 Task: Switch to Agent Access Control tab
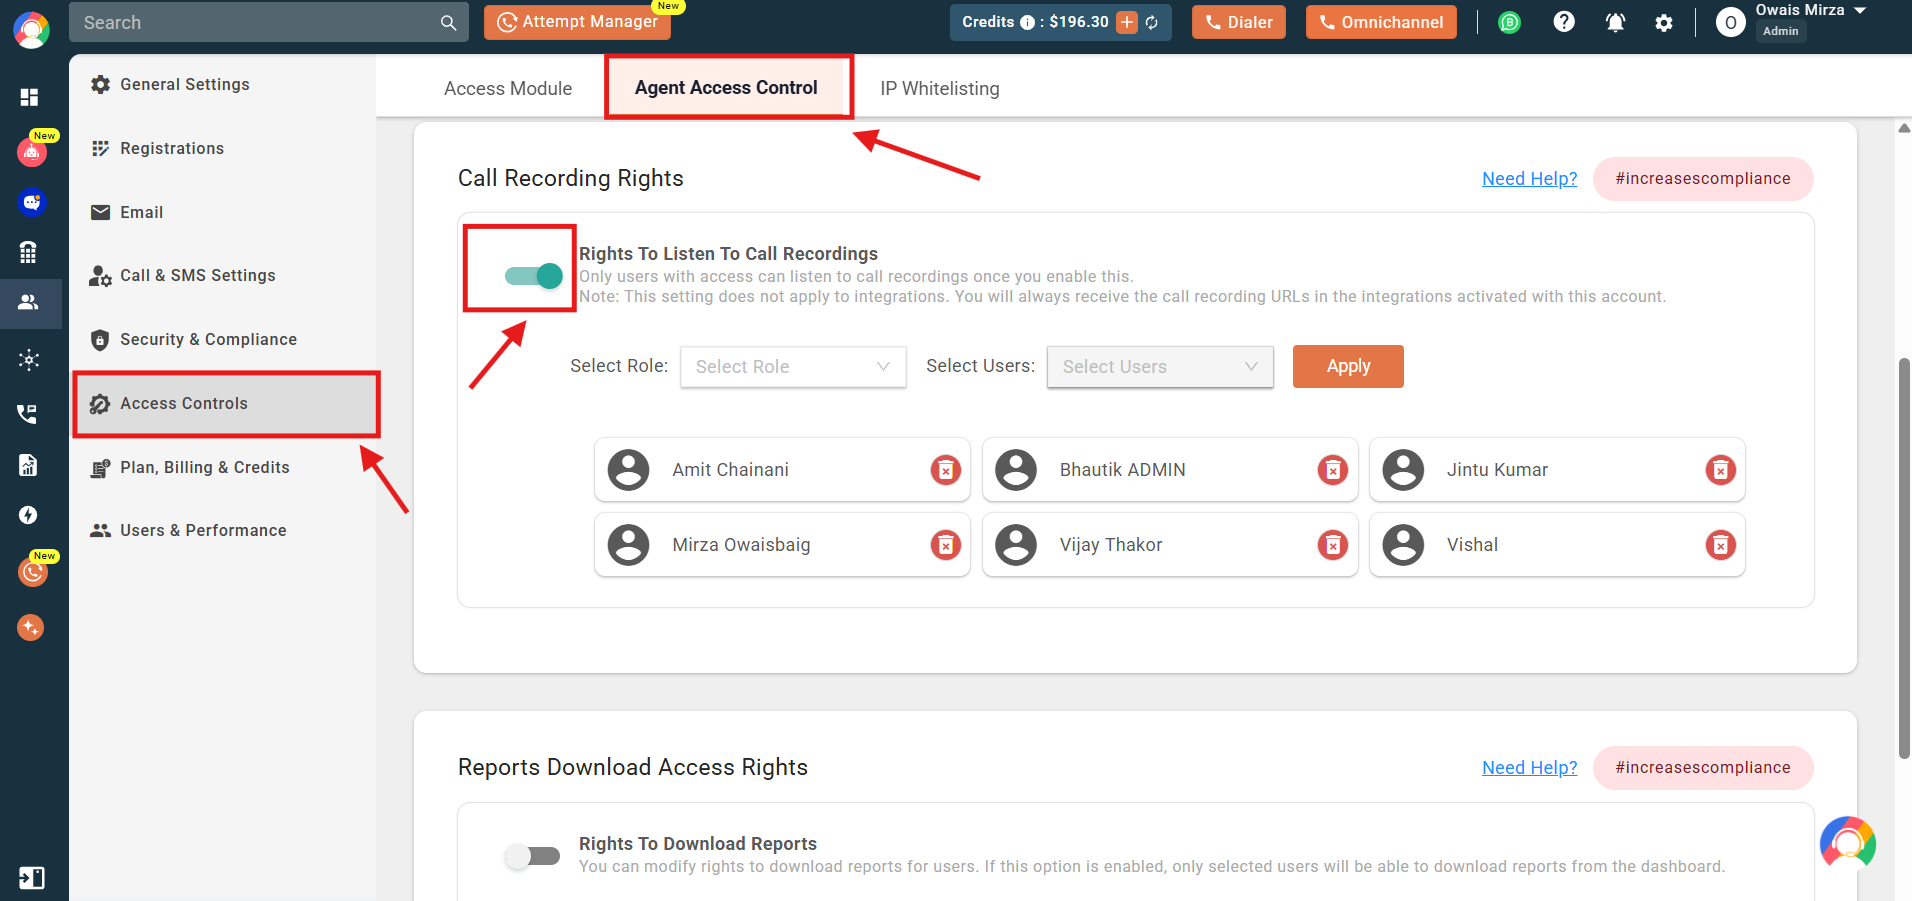point(726,88)
